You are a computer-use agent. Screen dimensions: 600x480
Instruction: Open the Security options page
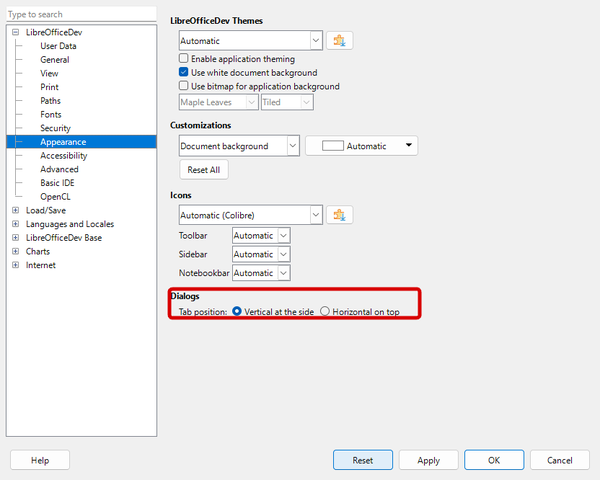pos(55,128)
